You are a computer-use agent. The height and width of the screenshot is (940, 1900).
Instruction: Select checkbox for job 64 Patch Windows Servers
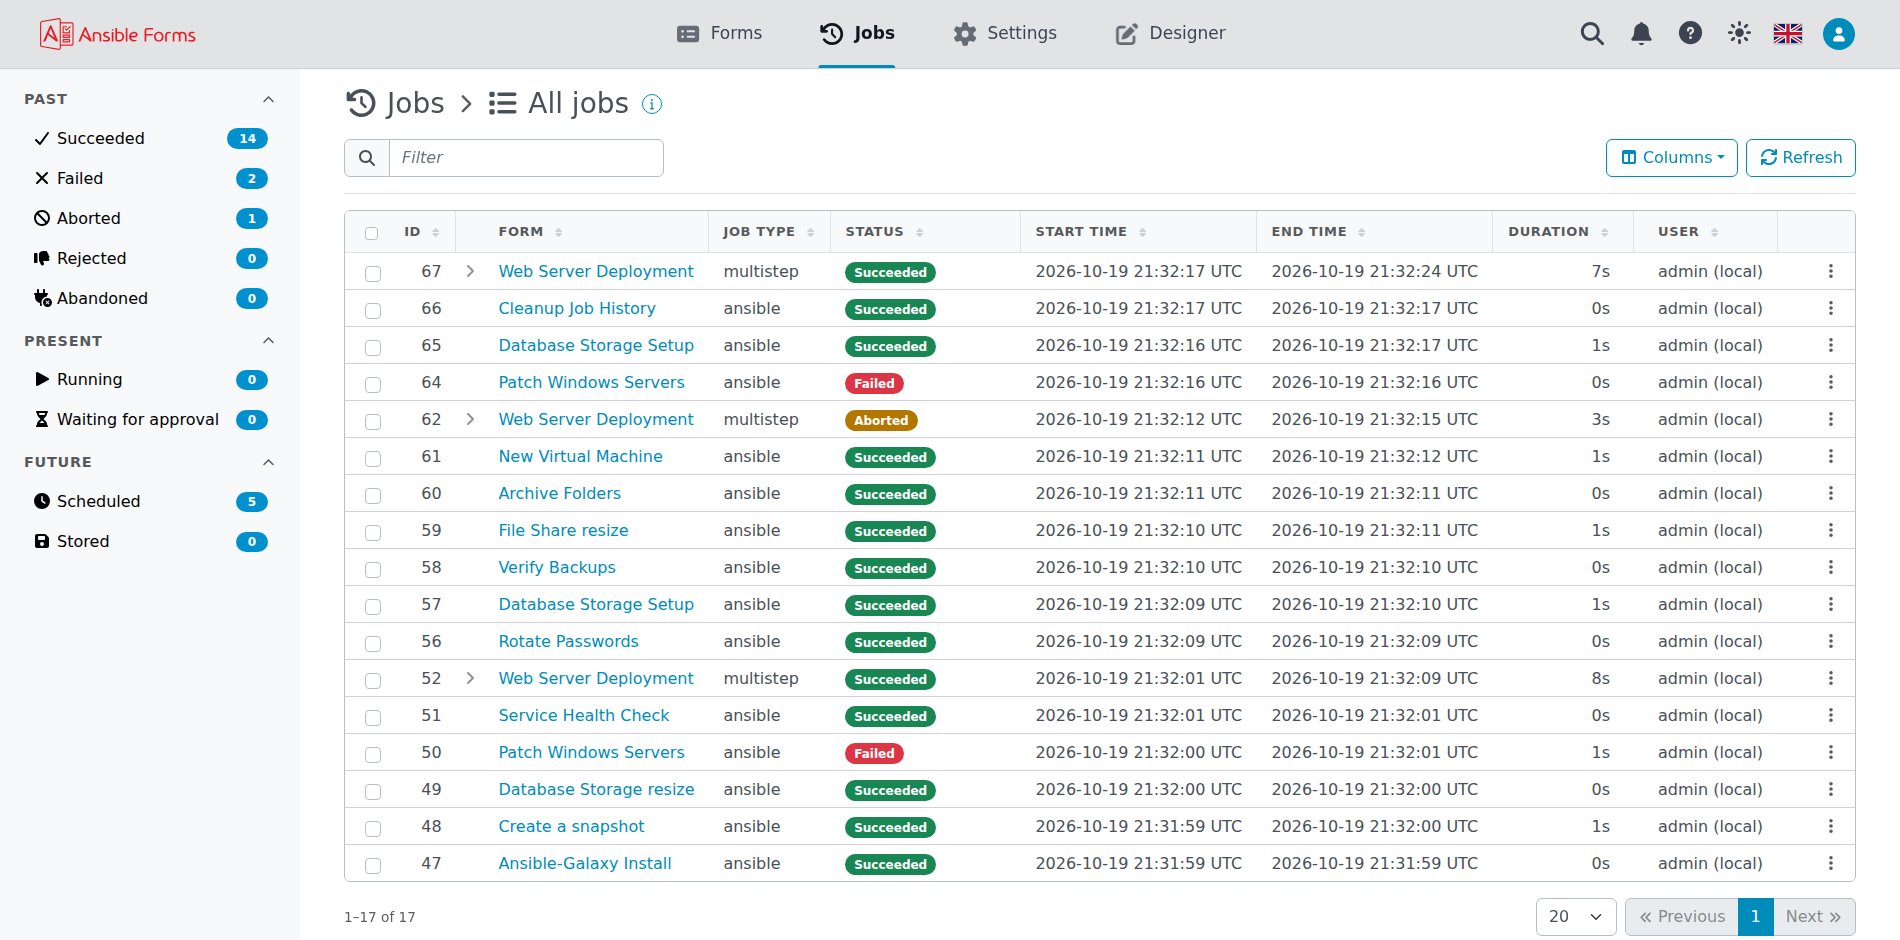(x=373, y=384)
